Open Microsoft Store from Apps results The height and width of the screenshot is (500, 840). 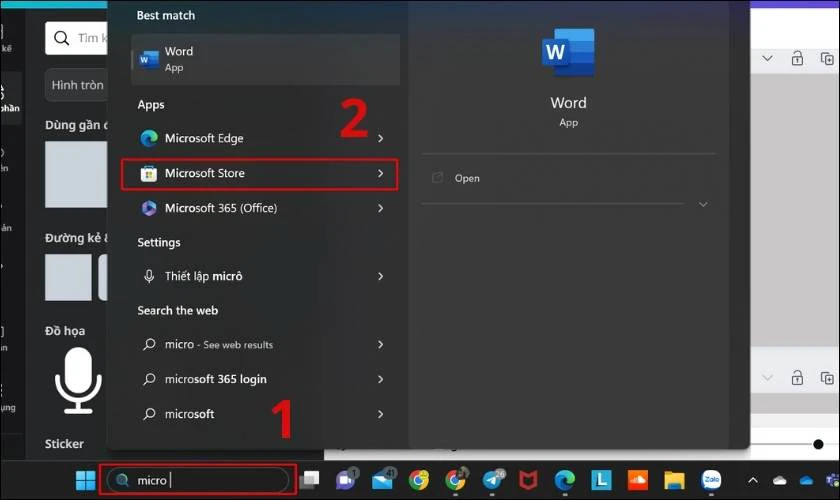(x=260, y=174)
